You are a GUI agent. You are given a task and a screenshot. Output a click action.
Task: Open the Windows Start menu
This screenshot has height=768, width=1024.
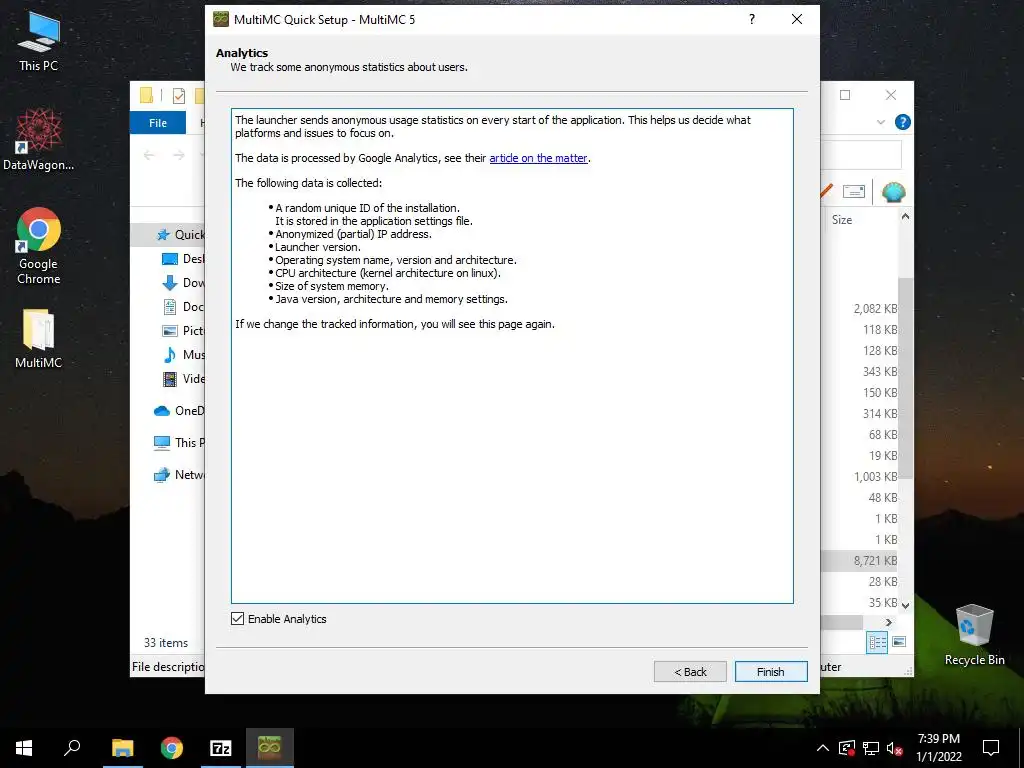coord(24,748)
